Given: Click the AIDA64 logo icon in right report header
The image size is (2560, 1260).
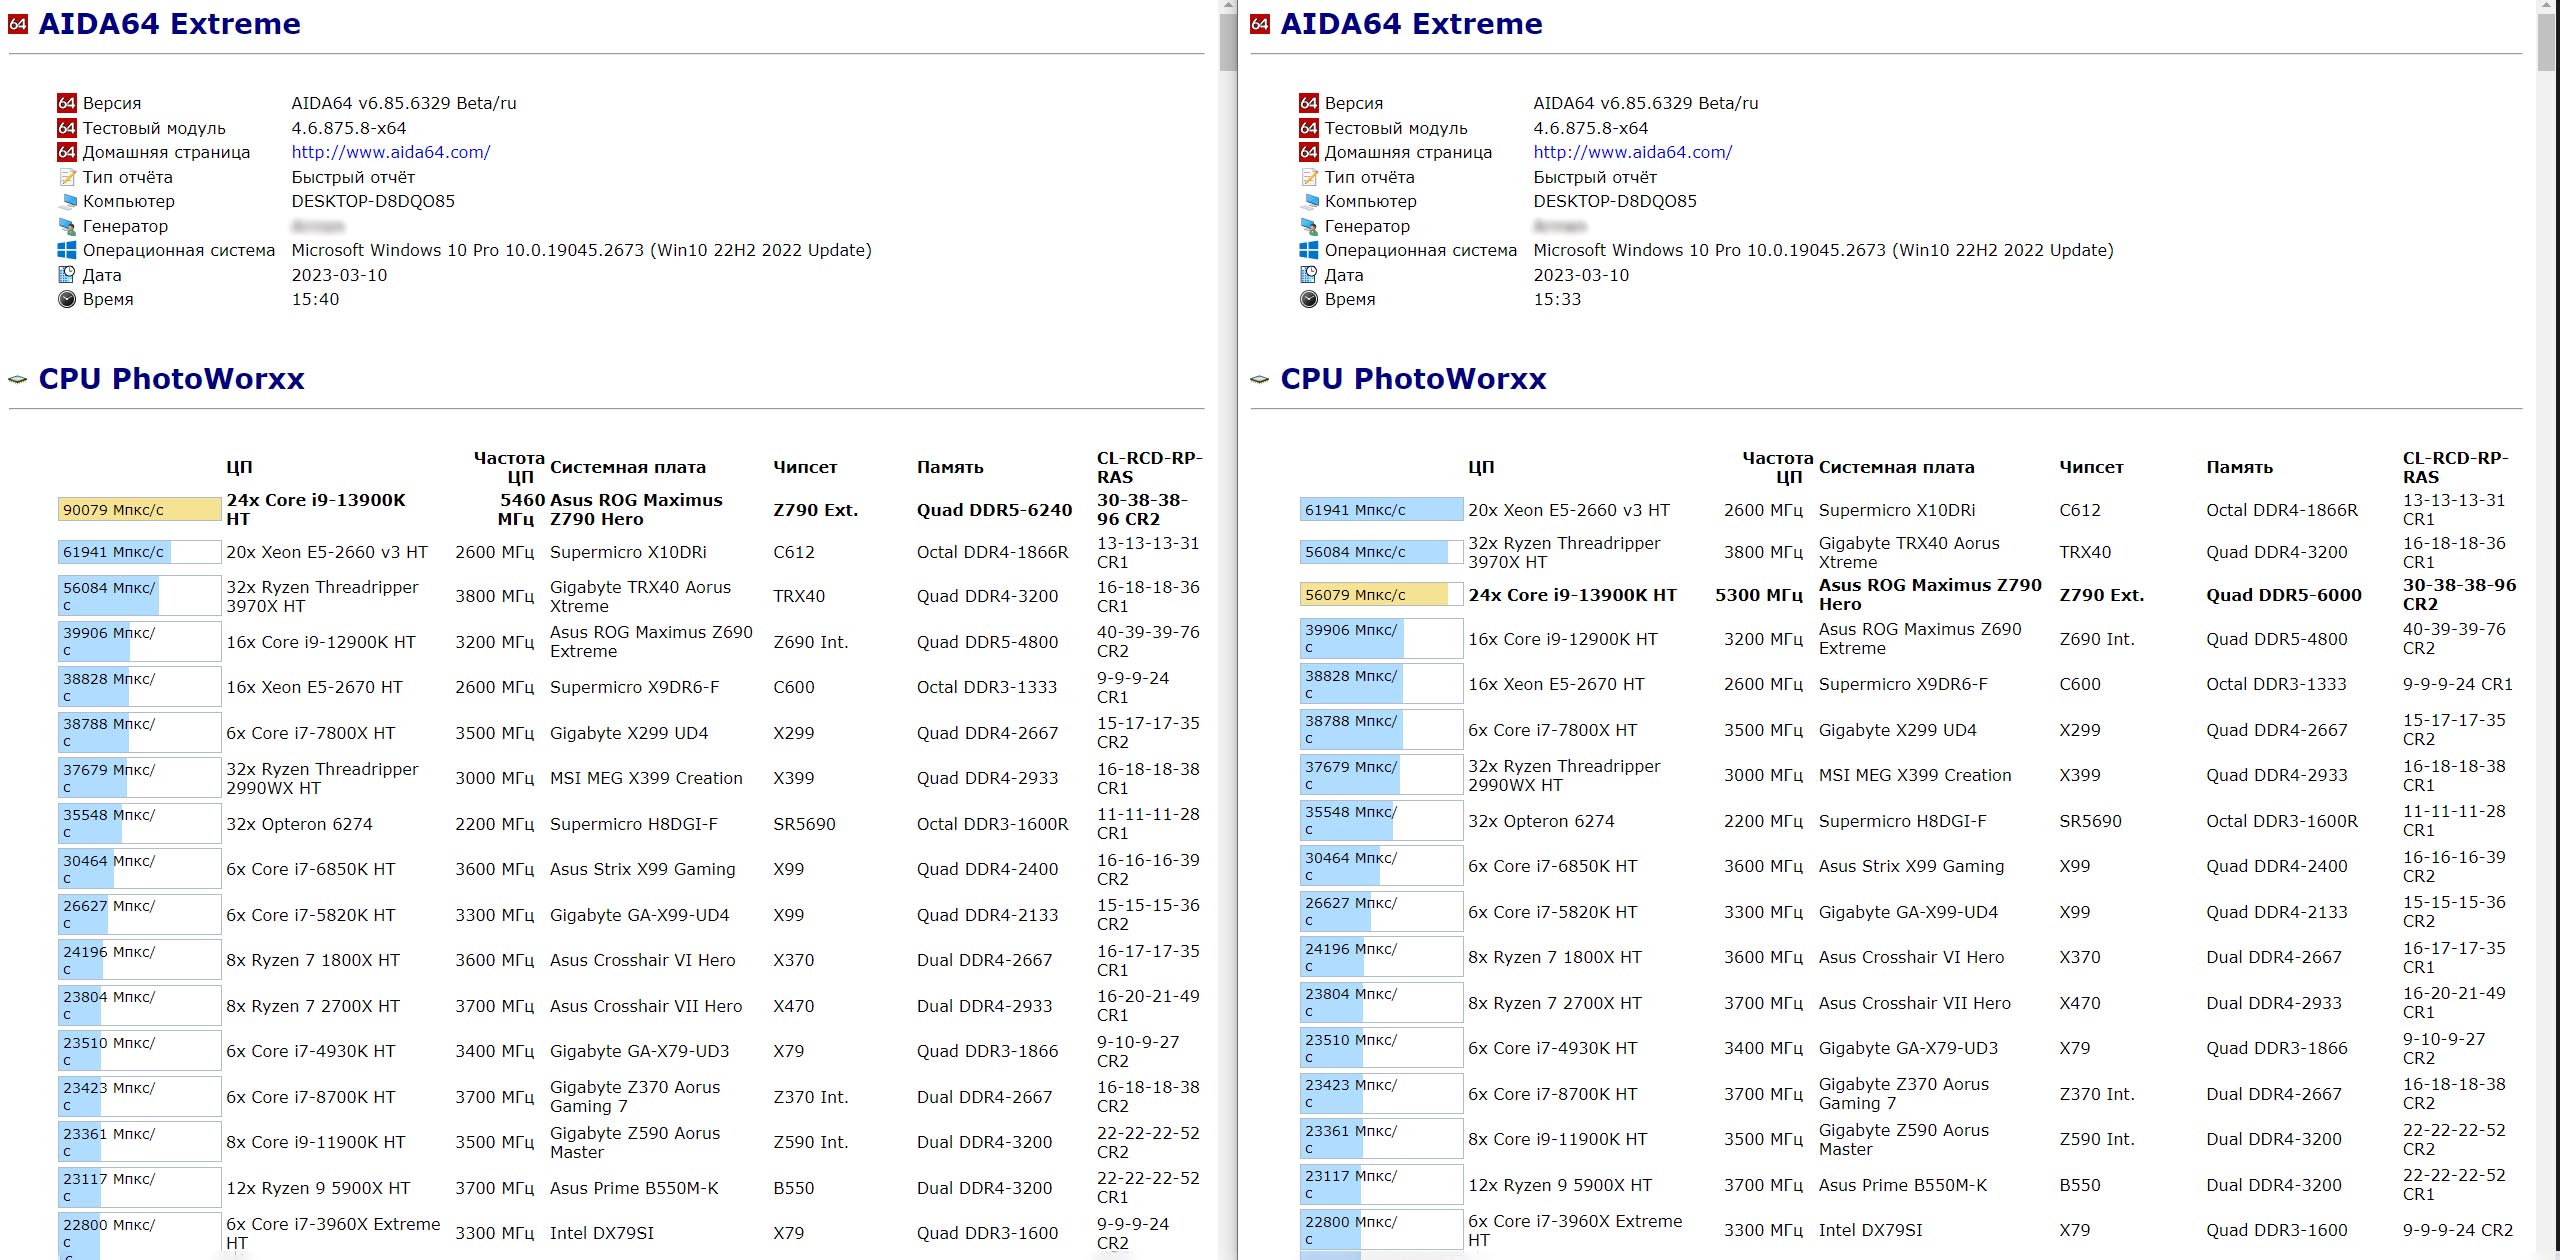Looking at the screenshot, I should pyautogui.click(x=1260, y=24).
